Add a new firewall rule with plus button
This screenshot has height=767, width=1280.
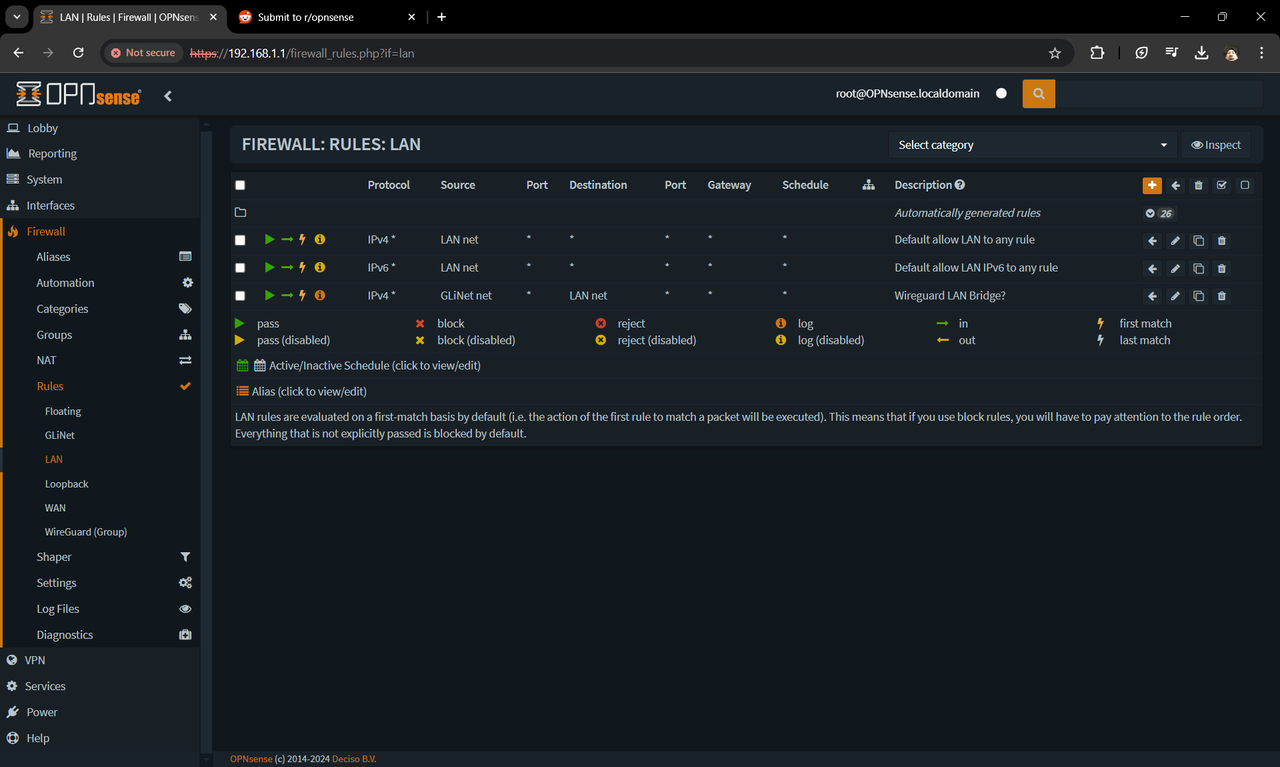pyautogui.click(x=1152, y=185)
